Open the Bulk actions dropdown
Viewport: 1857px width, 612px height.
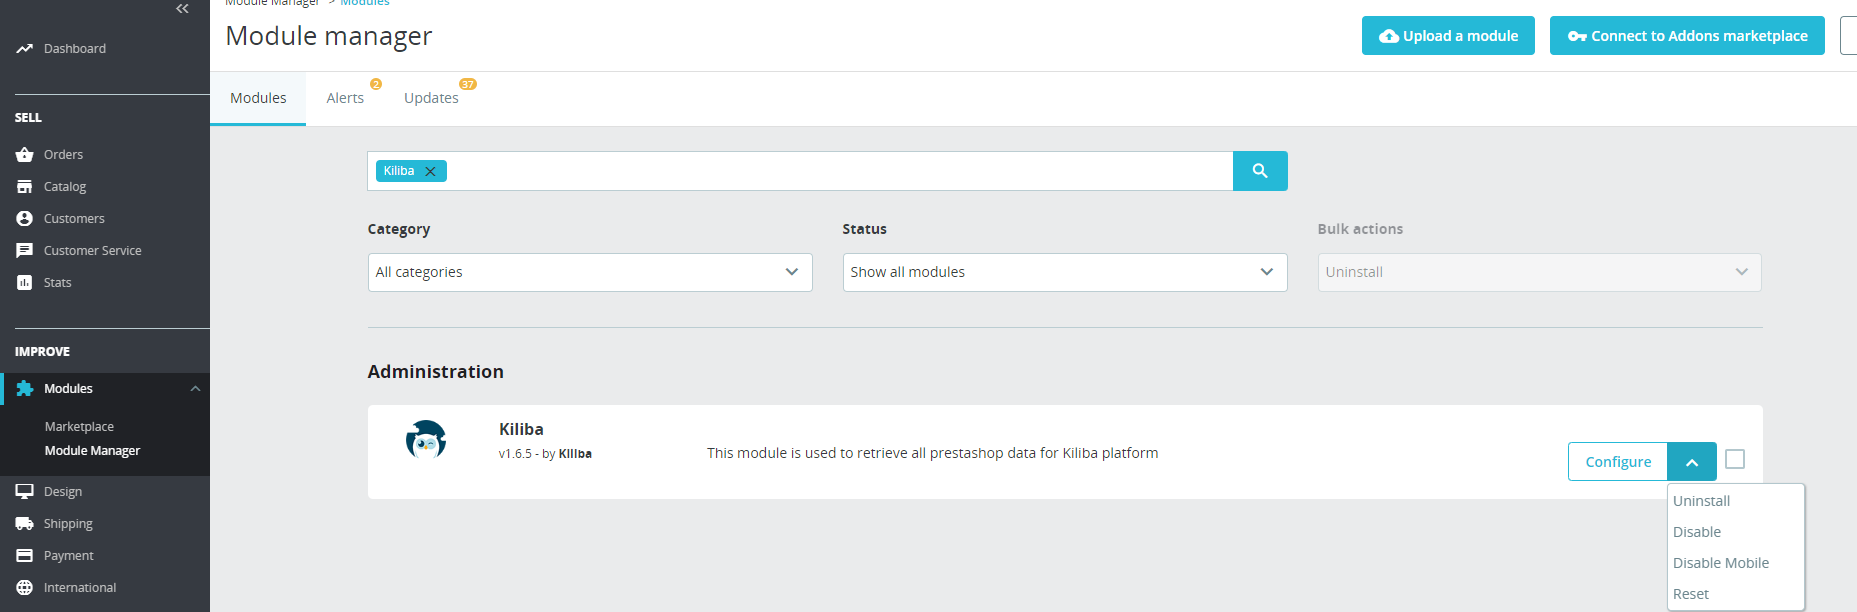1540,272
